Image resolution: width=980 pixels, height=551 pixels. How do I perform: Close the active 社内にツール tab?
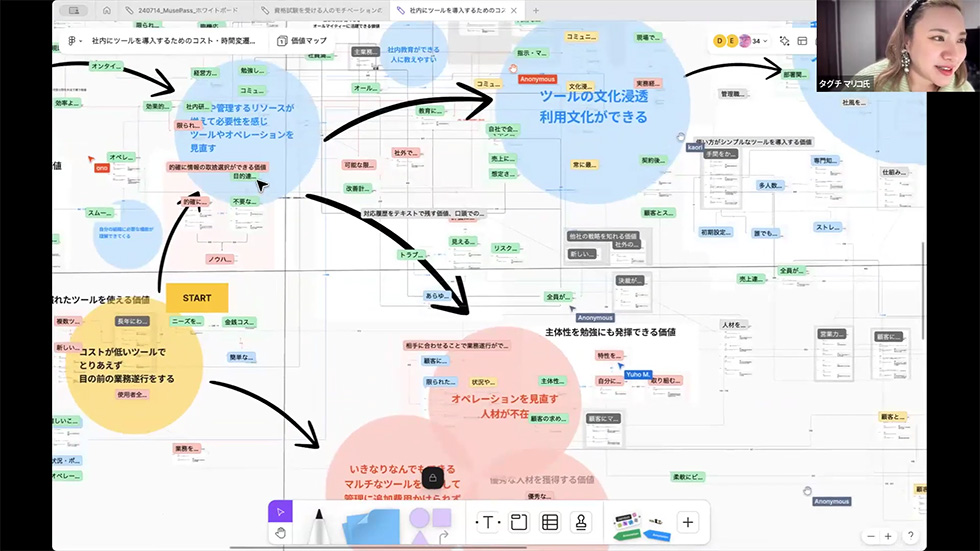514,11
